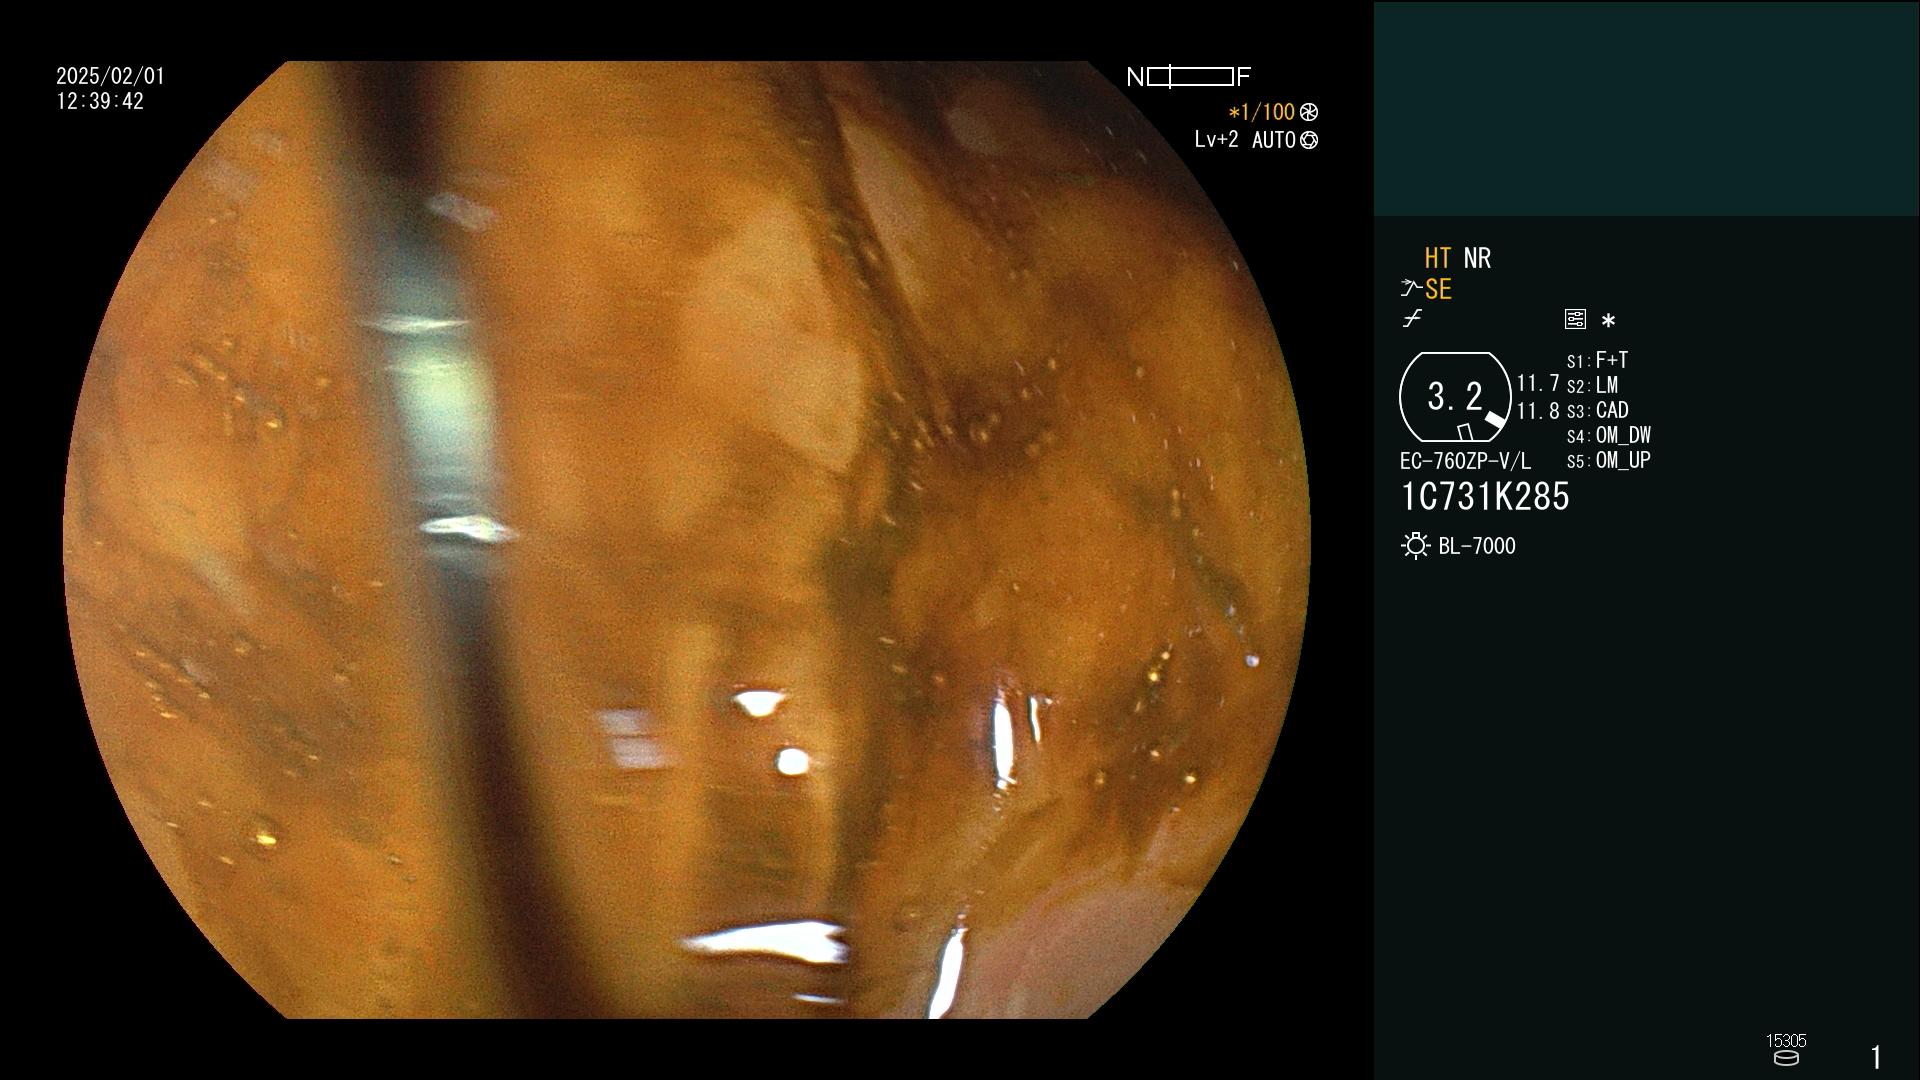Click the 11.8 diameter value
The height and width of the screenshot is (1080, 1920).
tap(1538, 410)
